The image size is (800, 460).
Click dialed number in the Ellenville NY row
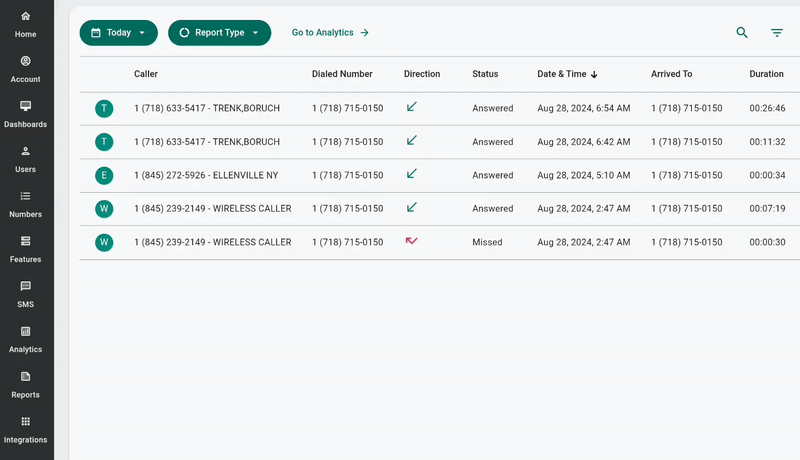347,175
